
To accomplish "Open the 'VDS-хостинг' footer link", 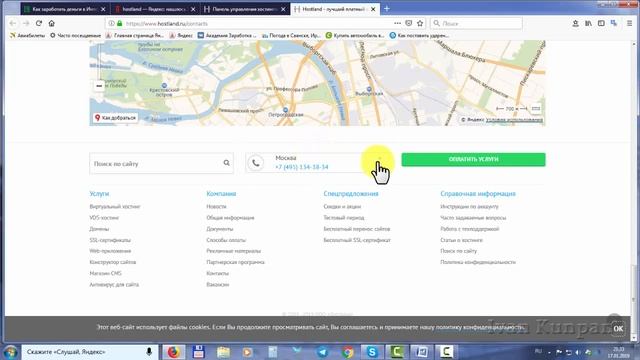I will tap(104, 218).
